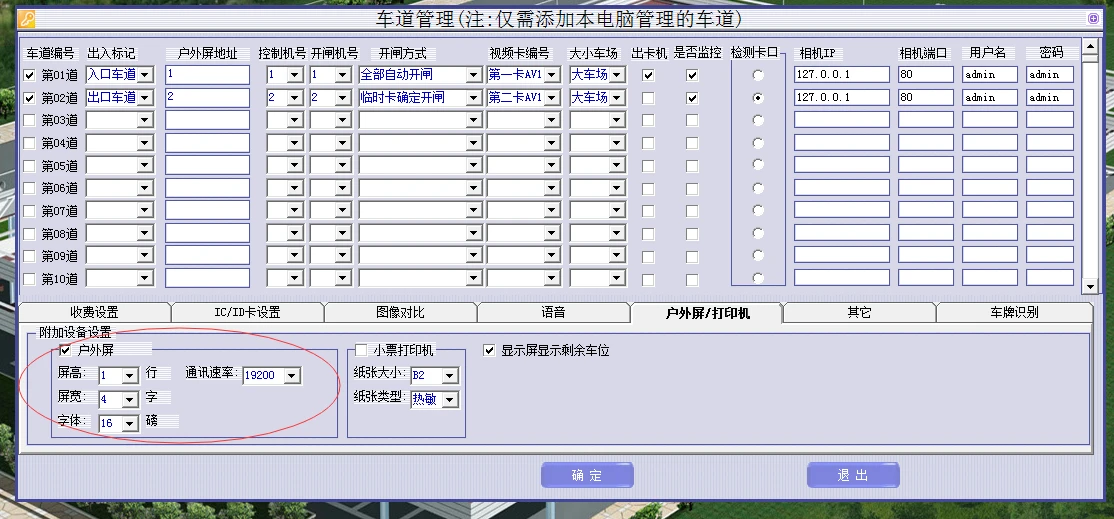This screenshot has width=1114, height=519.
Task: Select 检测卡口 radio button for 第02道
Action: 758,98
